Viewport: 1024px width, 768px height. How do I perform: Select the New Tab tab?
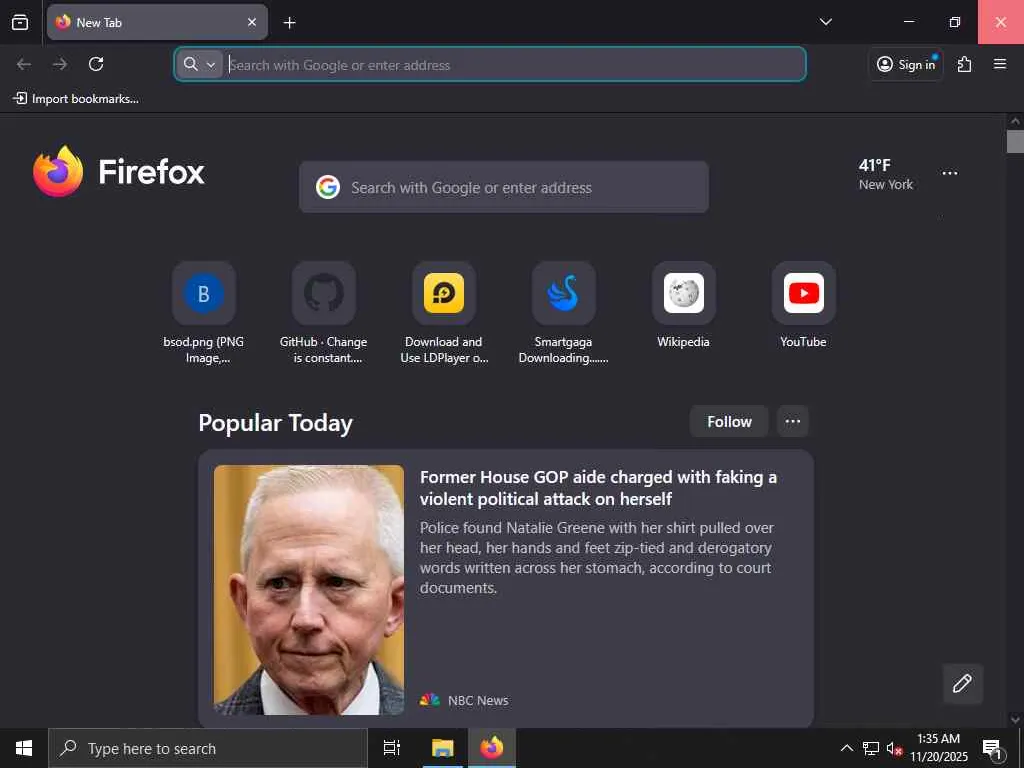[x=157, y=22]
